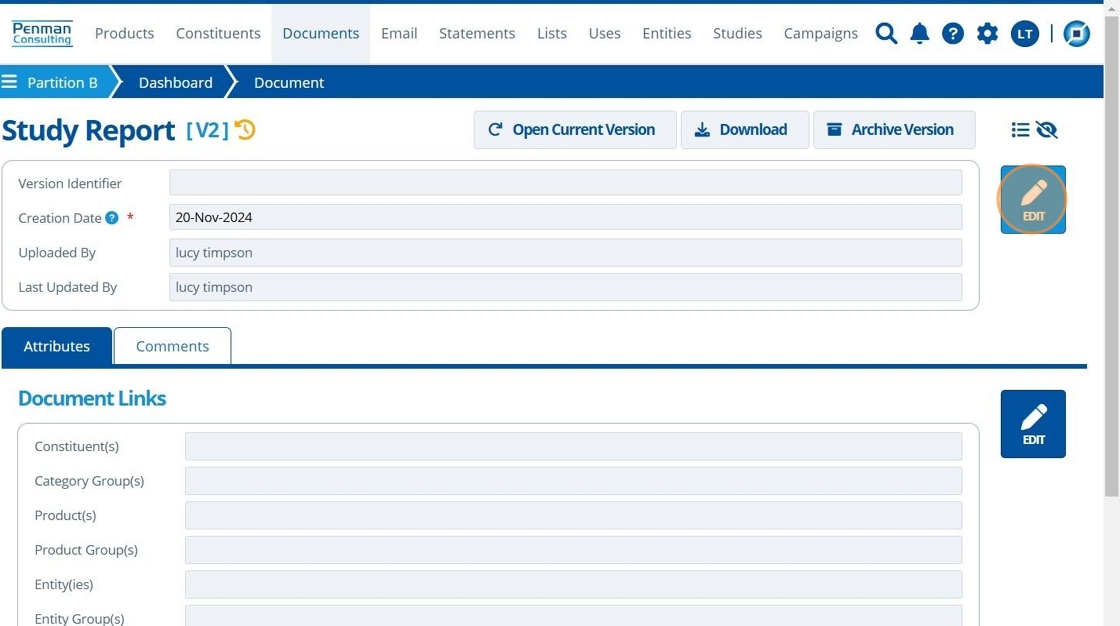Open the Campaigns menu
1120x626 pixels.
[x=821, y=34]
